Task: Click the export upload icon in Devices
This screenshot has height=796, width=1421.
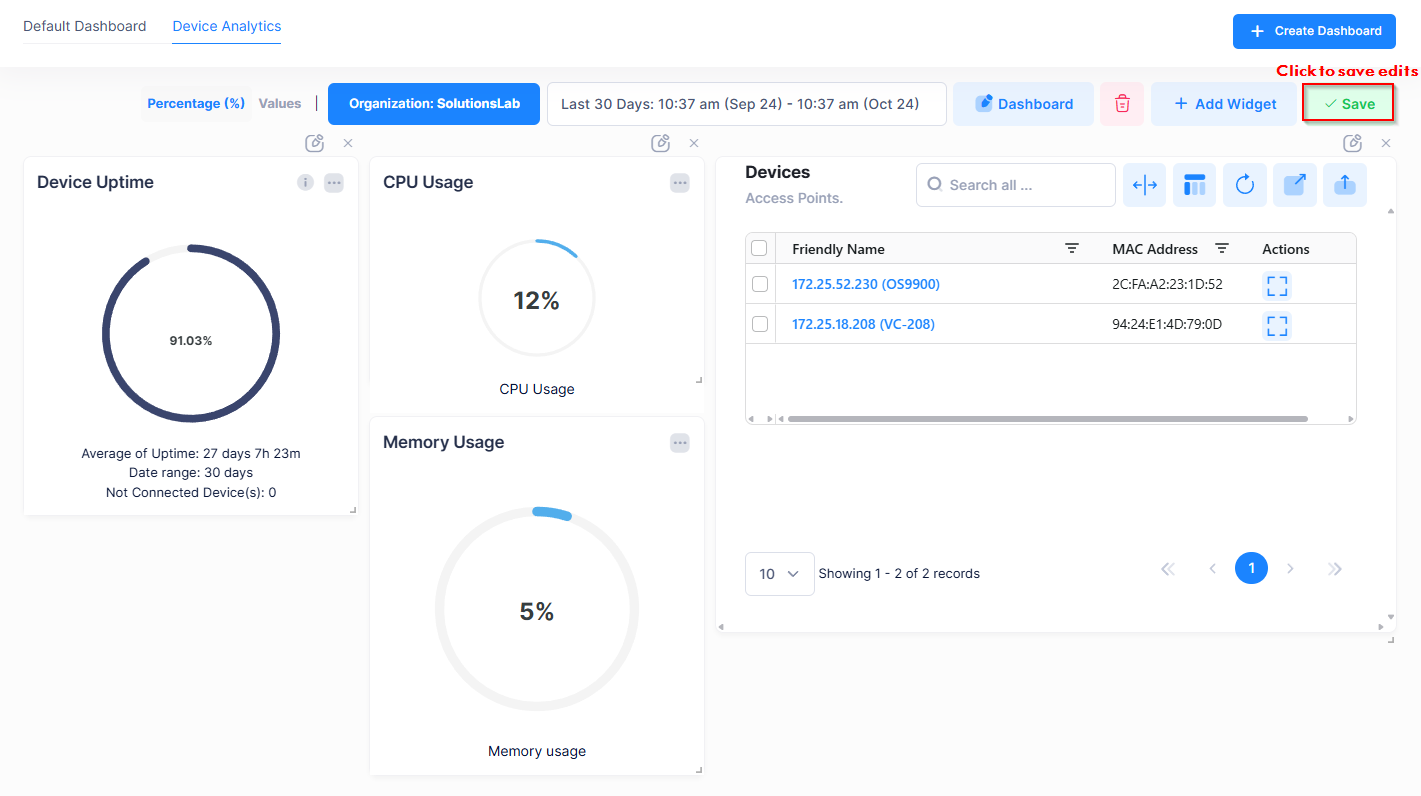Action: pyautogui.click(x=1344, y=185)
